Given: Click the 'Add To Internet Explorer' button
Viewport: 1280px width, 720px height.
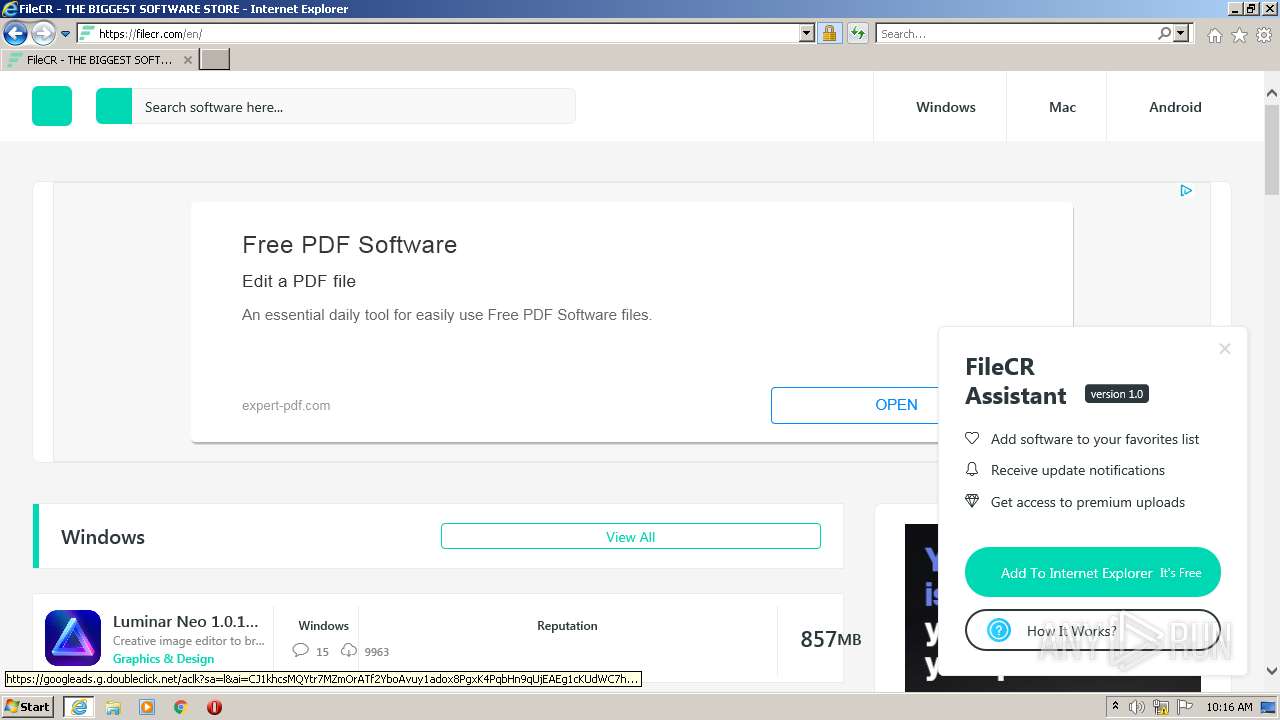Looking at the screenshot, I should [x=1093, y=572].
